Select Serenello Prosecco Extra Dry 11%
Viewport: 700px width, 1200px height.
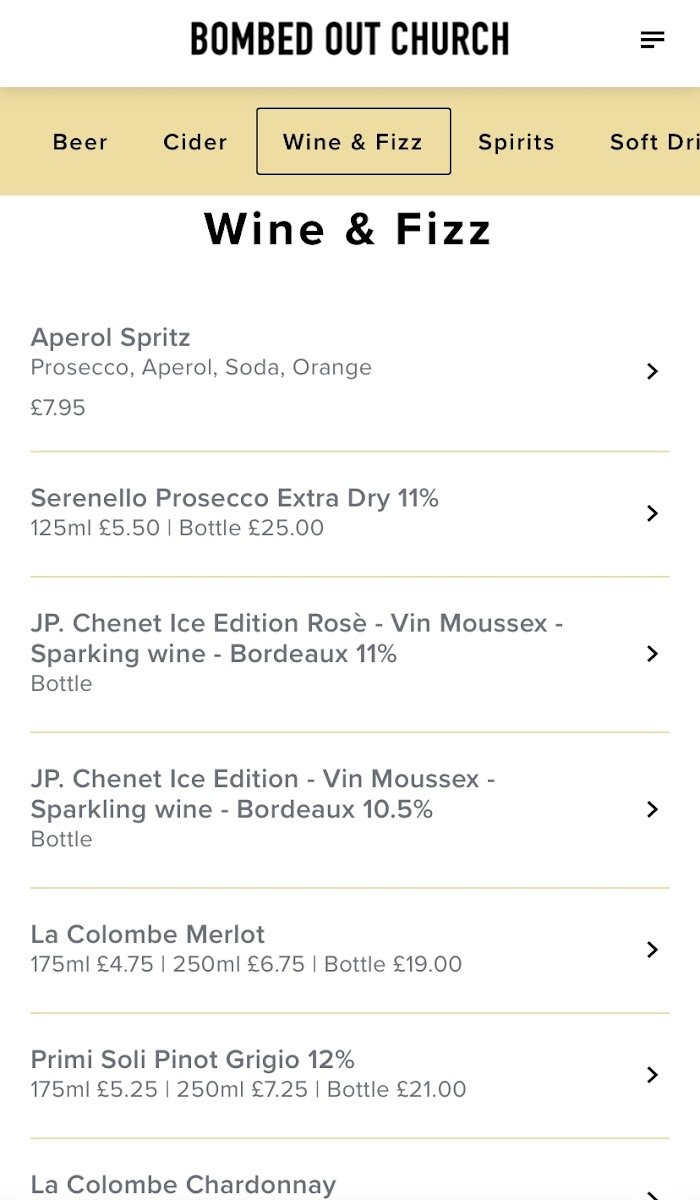point(235,498)
